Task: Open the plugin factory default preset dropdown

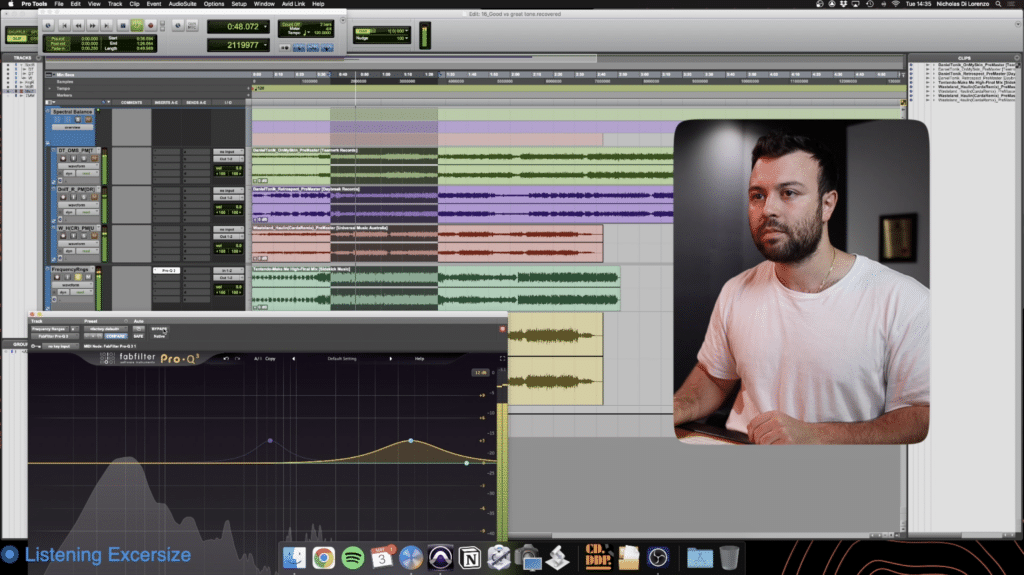Action: click(x=104, y=329)
